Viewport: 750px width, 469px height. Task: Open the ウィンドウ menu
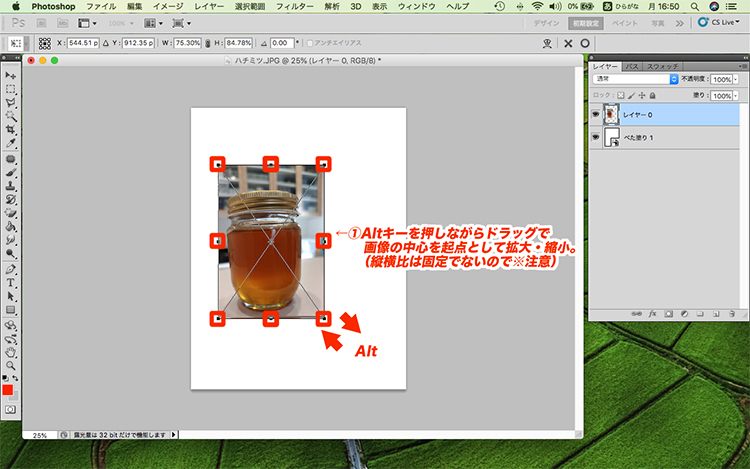coord(417,6)
